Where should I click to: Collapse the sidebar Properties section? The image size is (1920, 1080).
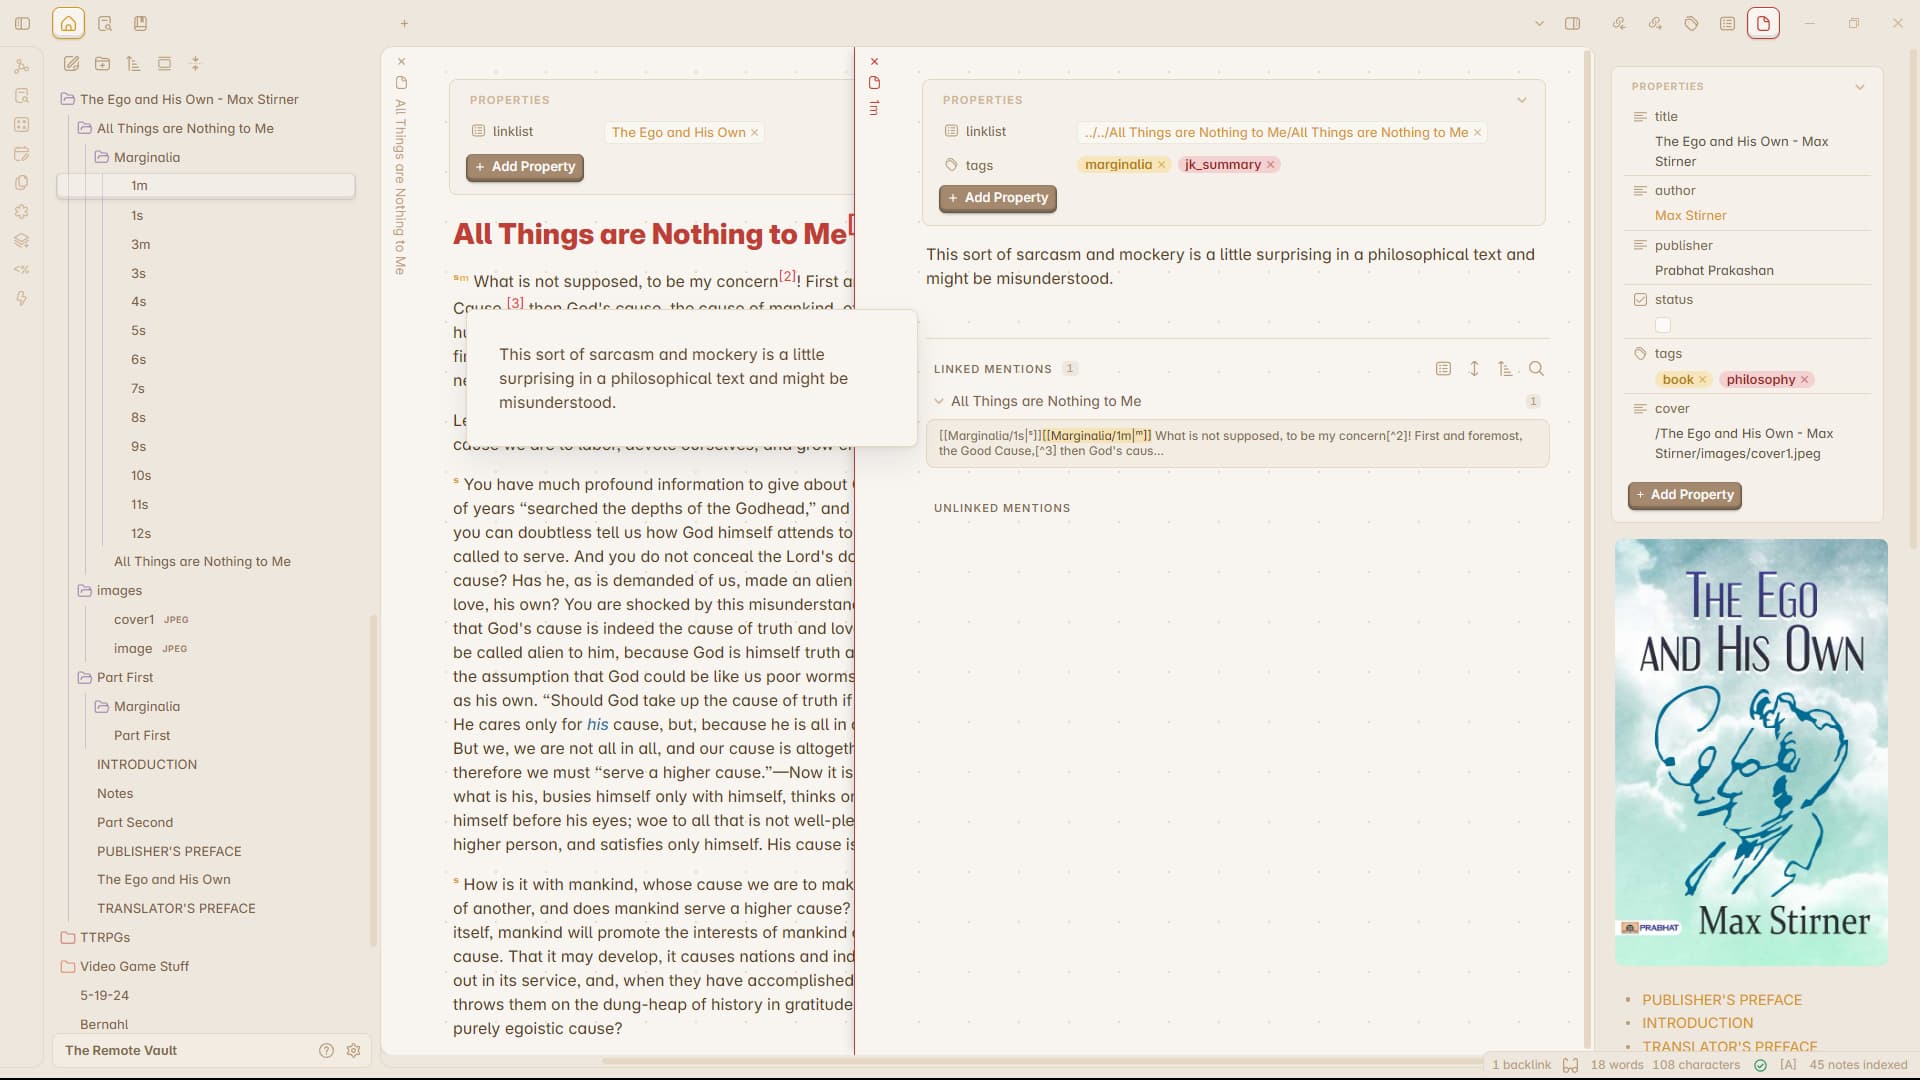tap(1860, 87)
